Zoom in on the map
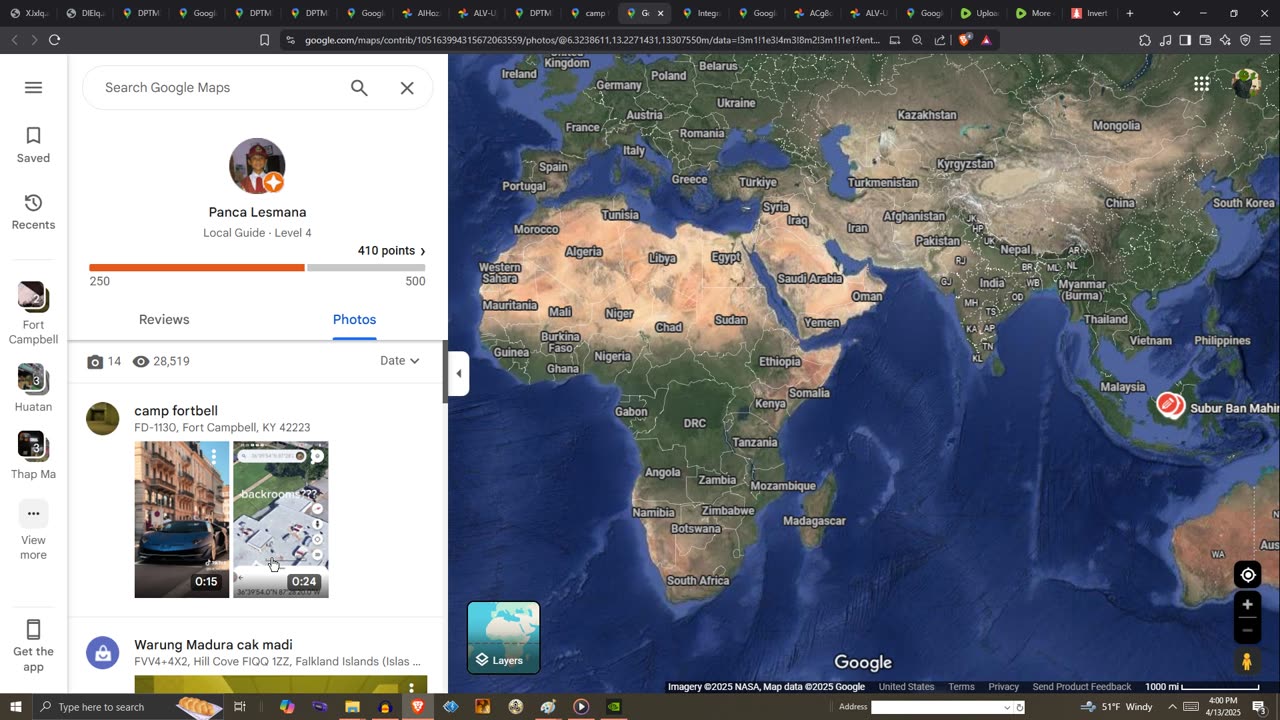Image resolution: width=1280 pixels, height=720 pixels. point(1247,605)
